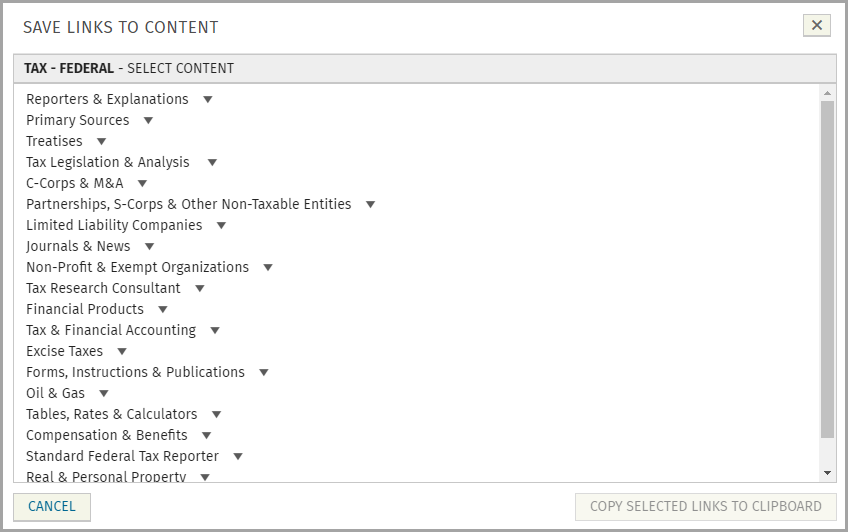
Task: Expand Tax Legislation & Analysis arrow
Action: [x=212, y=163]
